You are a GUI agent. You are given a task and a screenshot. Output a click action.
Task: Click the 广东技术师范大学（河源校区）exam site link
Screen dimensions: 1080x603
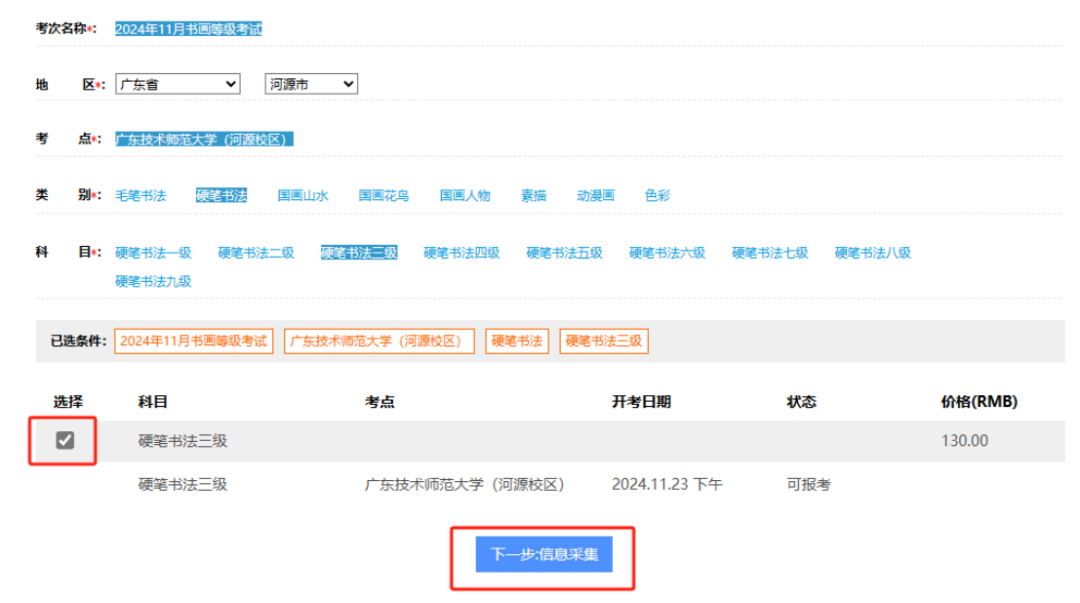coord(204,139)
